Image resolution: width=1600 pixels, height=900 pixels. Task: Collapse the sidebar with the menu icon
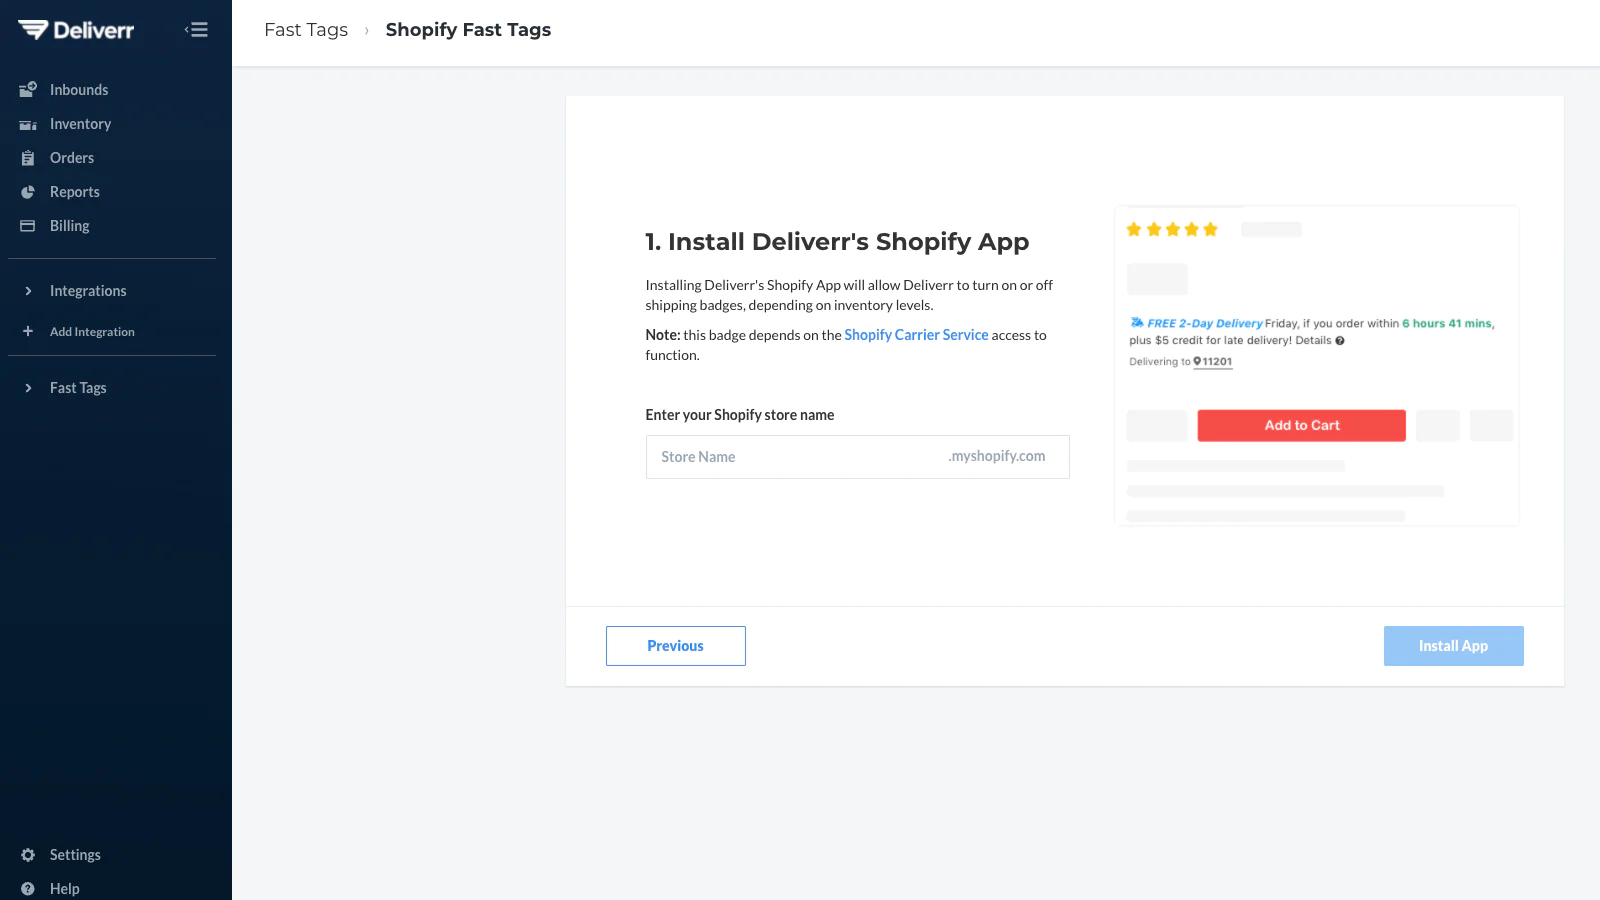pyautogui.click(x=197, y=30)
